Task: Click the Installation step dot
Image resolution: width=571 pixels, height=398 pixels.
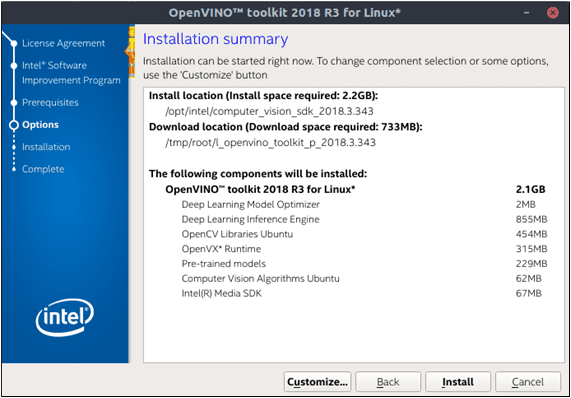Action: (14, 147)
